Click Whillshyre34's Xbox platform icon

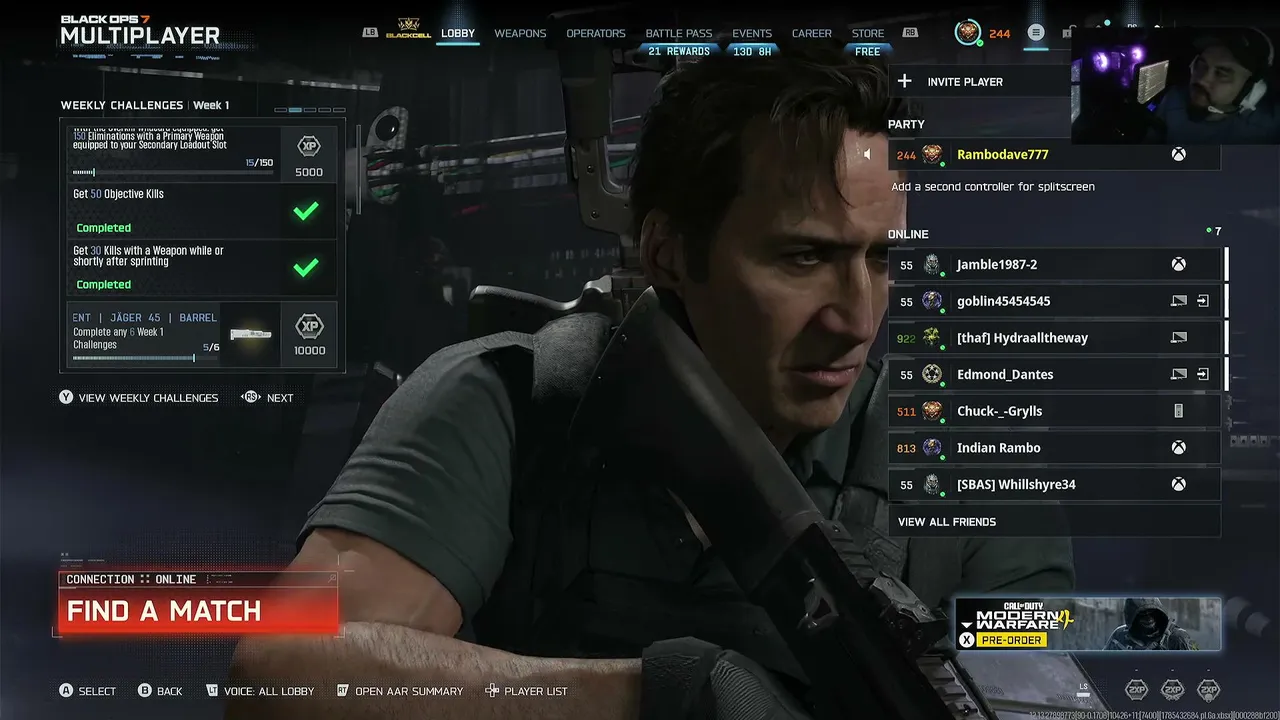click(1179, 484)
